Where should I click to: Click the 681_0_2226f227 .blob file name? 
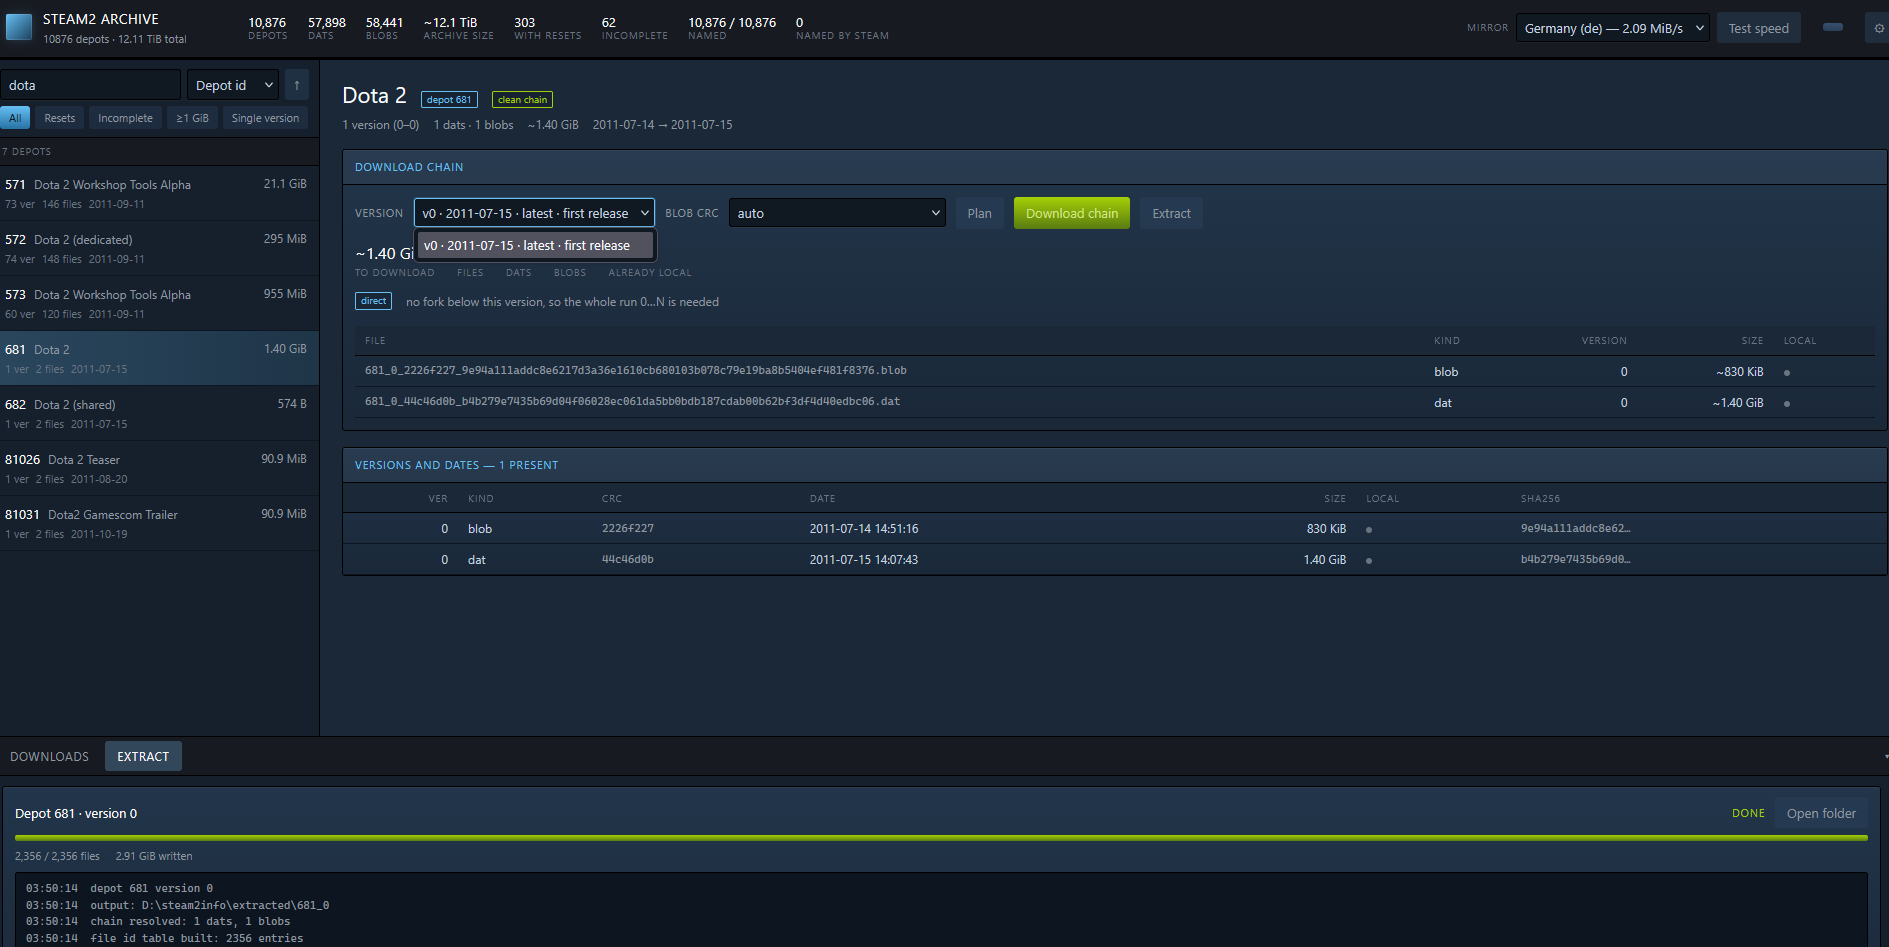(x=636, y=371)
